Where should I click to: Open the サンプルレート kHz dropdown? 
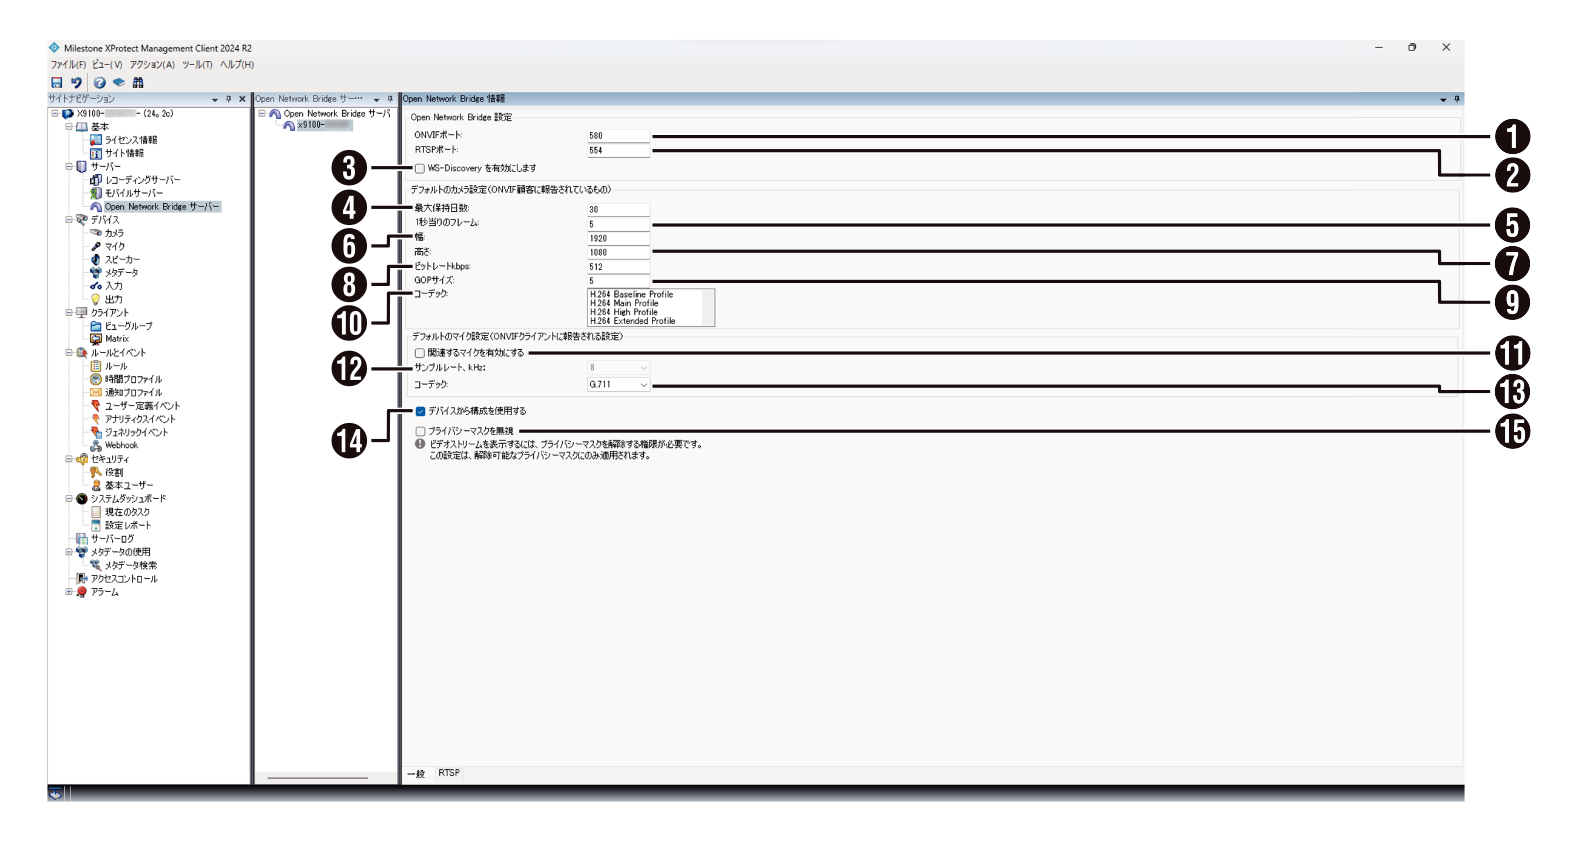point(619,368)
